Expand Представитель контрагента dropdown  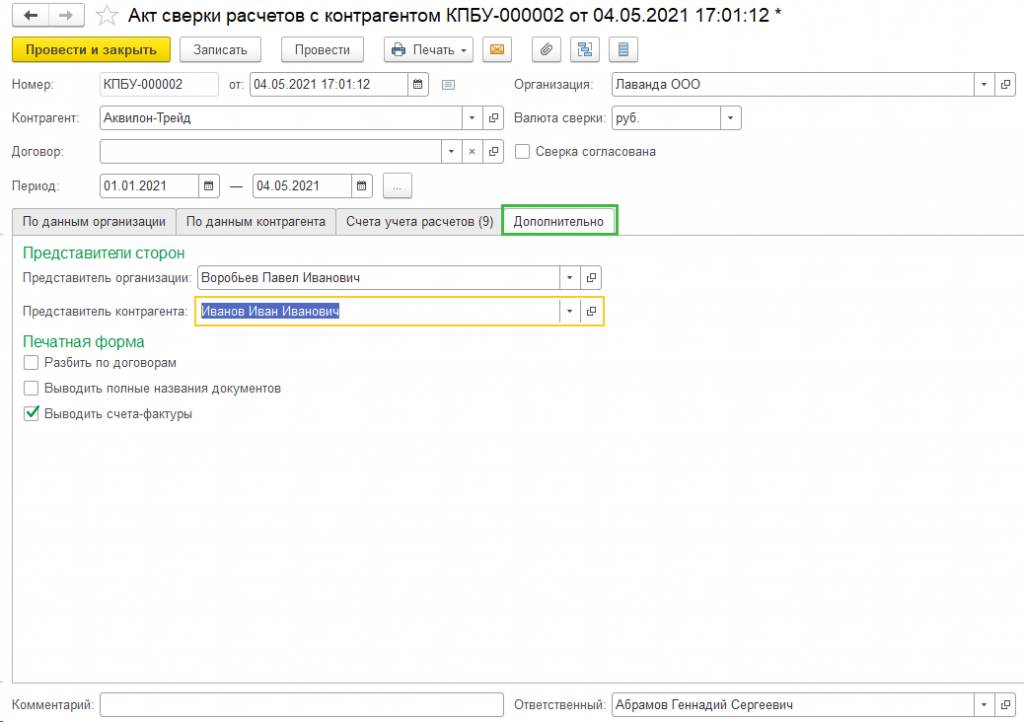569,311
